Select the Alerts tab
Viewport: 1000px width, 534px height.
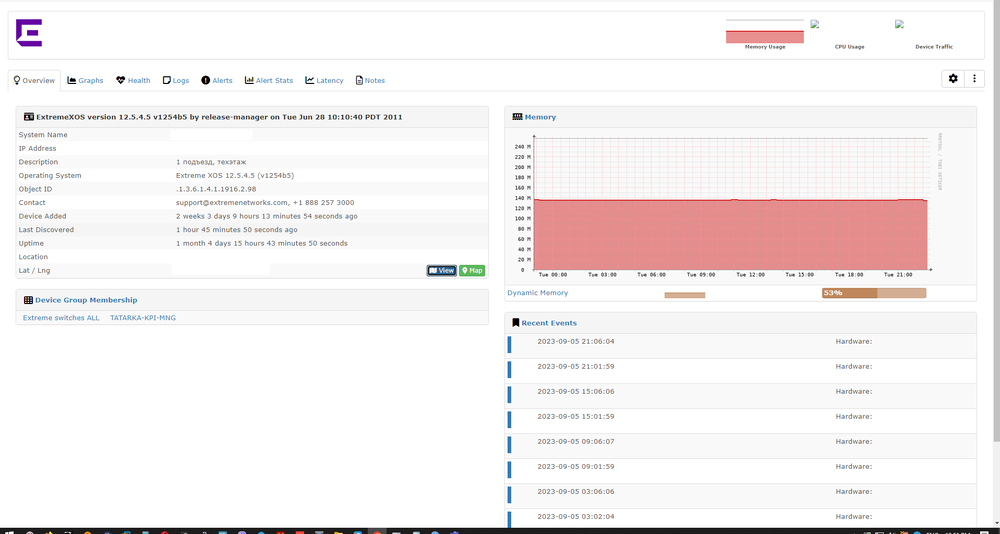pyautogui.click(x=217, y=80)
